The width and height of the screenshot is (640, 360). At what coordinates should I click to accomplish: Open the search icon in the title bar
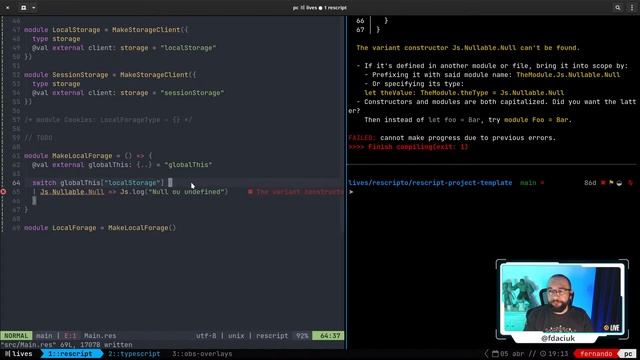618,7
